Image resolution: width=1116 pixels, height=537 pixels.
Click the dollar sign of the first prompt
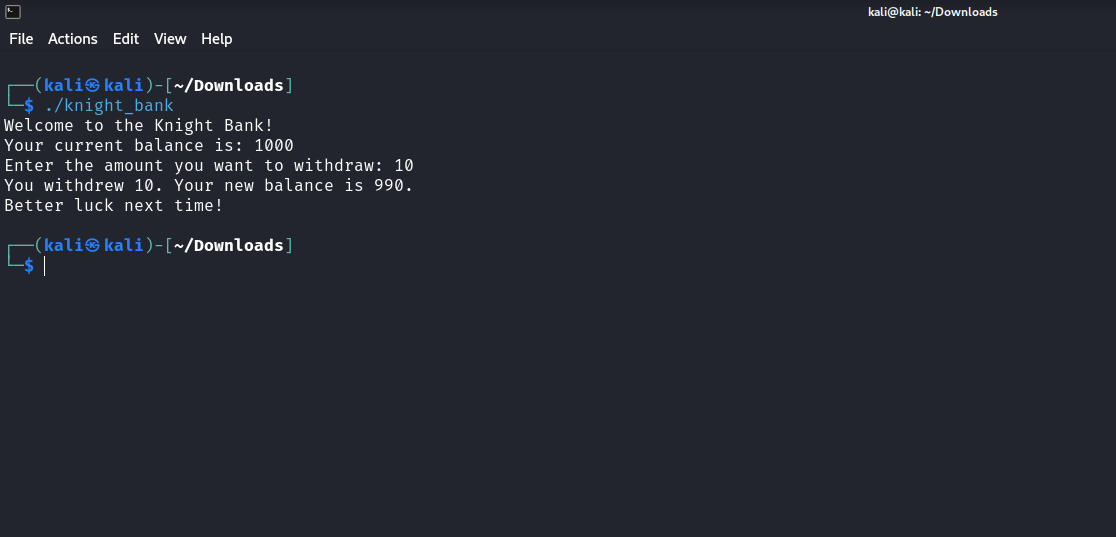tap(28, 106)
